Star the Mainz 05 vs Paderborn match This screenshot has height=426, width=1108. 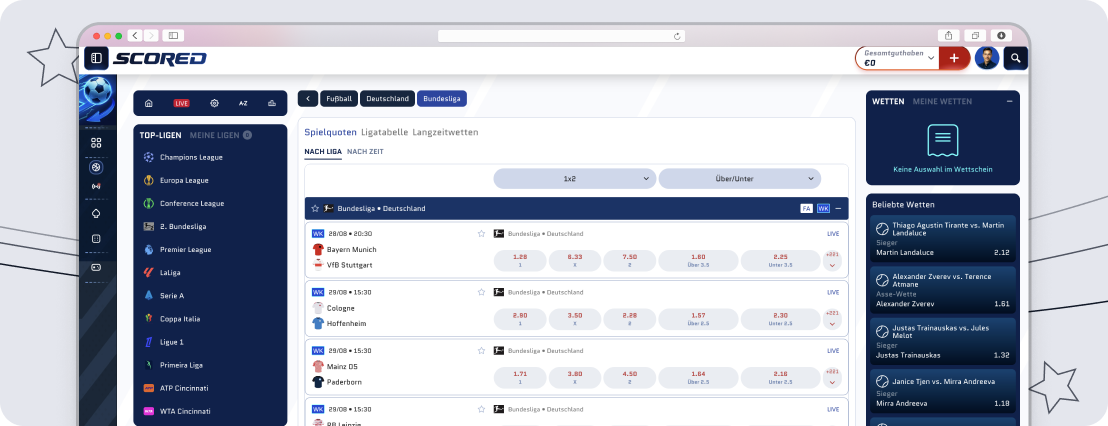(x=481, y=350)
